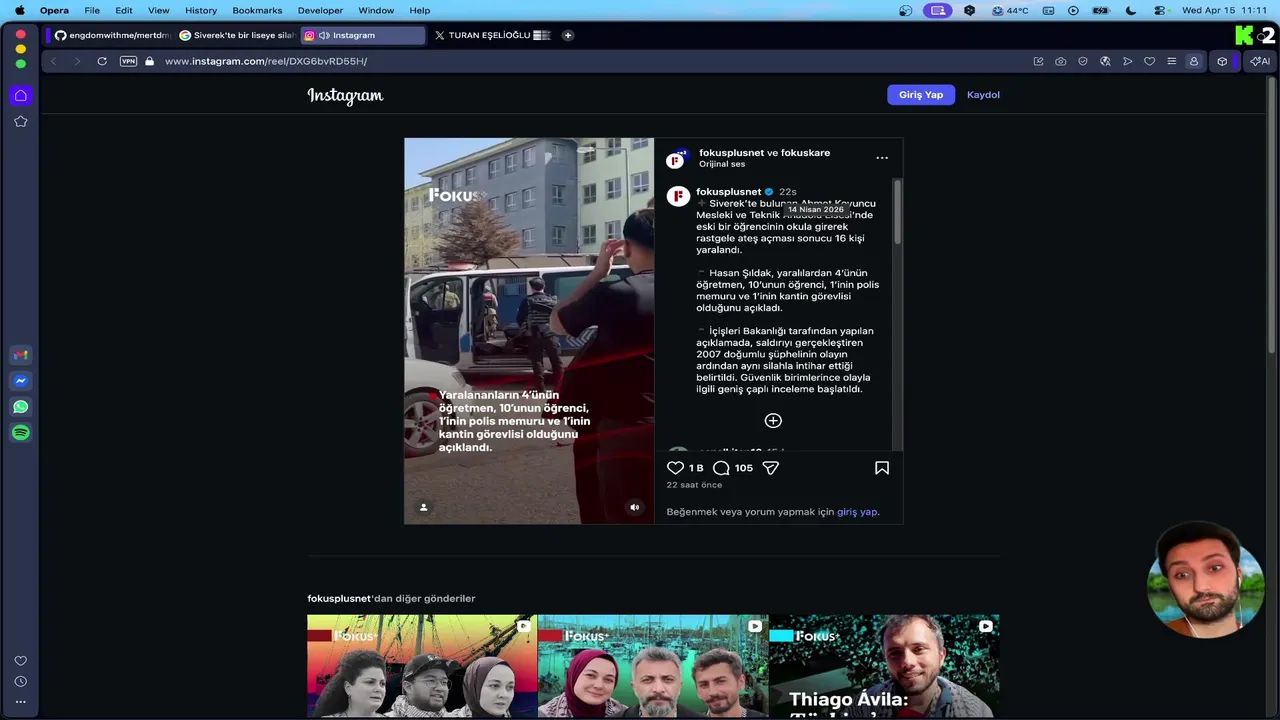Image resolution: width=1280 pixels, height=720 pixels.
Task: Click the caption panel scrollbar
Action: pos(898,212)
